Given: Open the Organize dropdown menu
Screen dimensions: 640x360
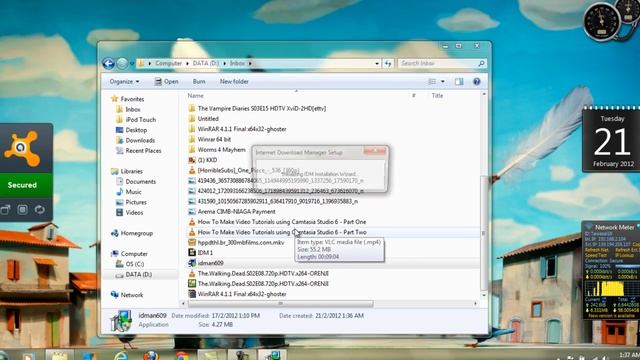Looking at the screenshot, I should point(124,82).
